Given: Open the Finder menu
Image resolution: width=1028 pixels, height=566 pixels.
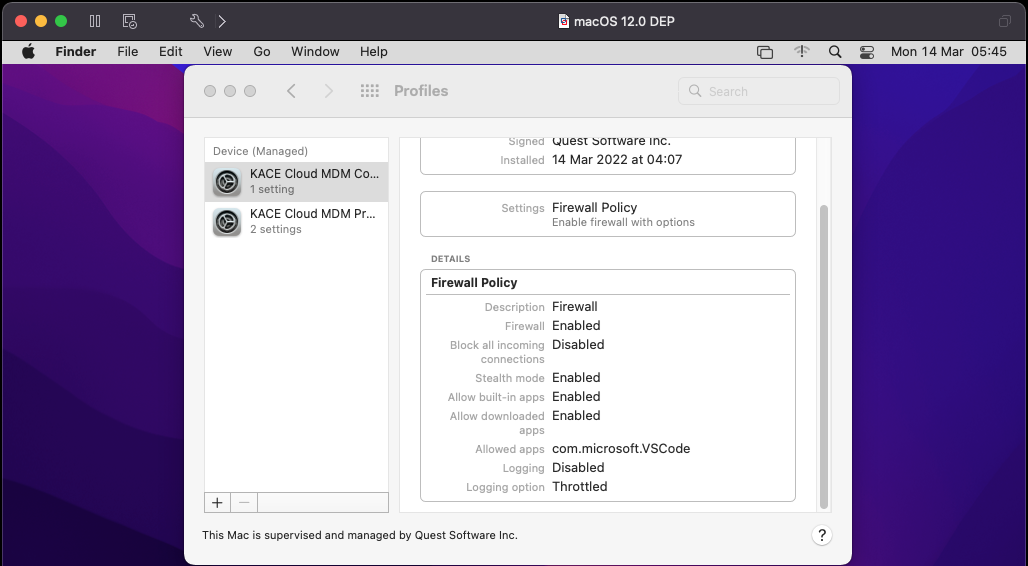Looking at the screenshot, I should coord(75,52).
